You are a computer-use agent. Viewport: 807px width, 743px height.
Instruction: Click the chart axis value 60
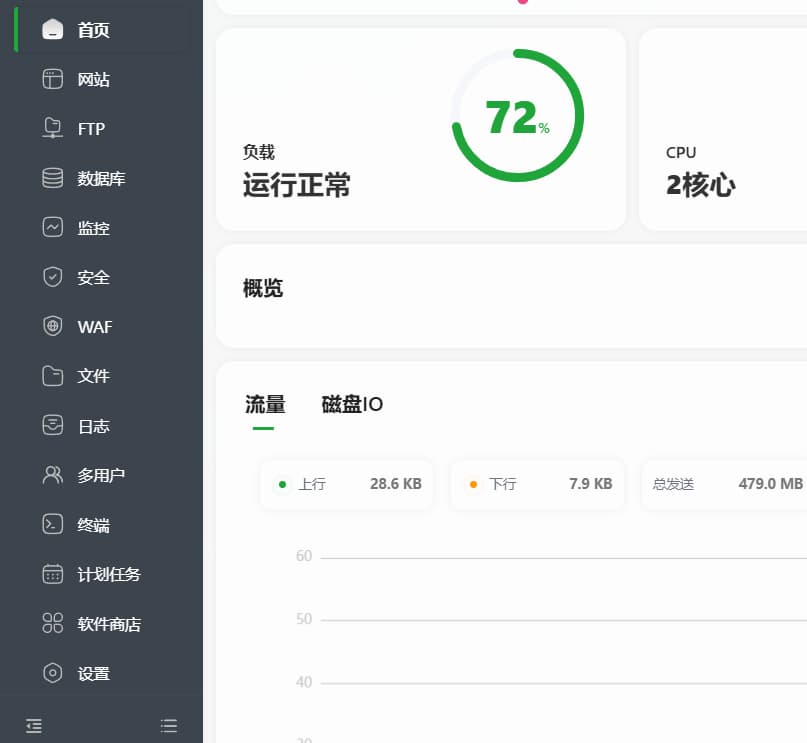(x=304, y=556)
